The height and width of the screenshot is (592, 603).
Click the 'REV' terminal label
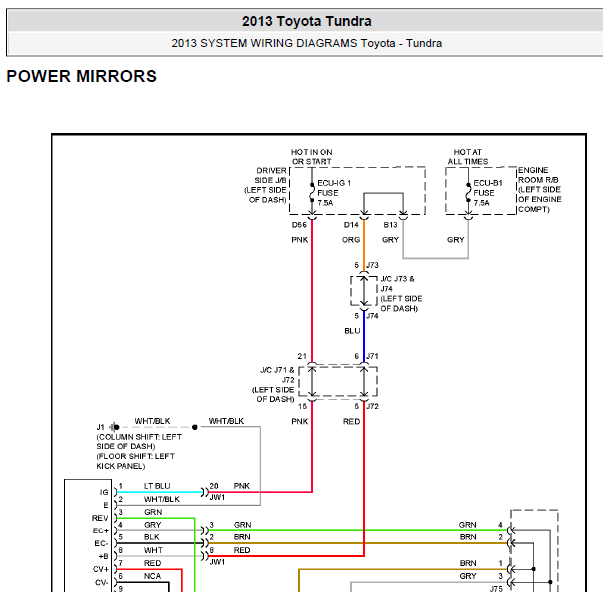tap(100, 518)
